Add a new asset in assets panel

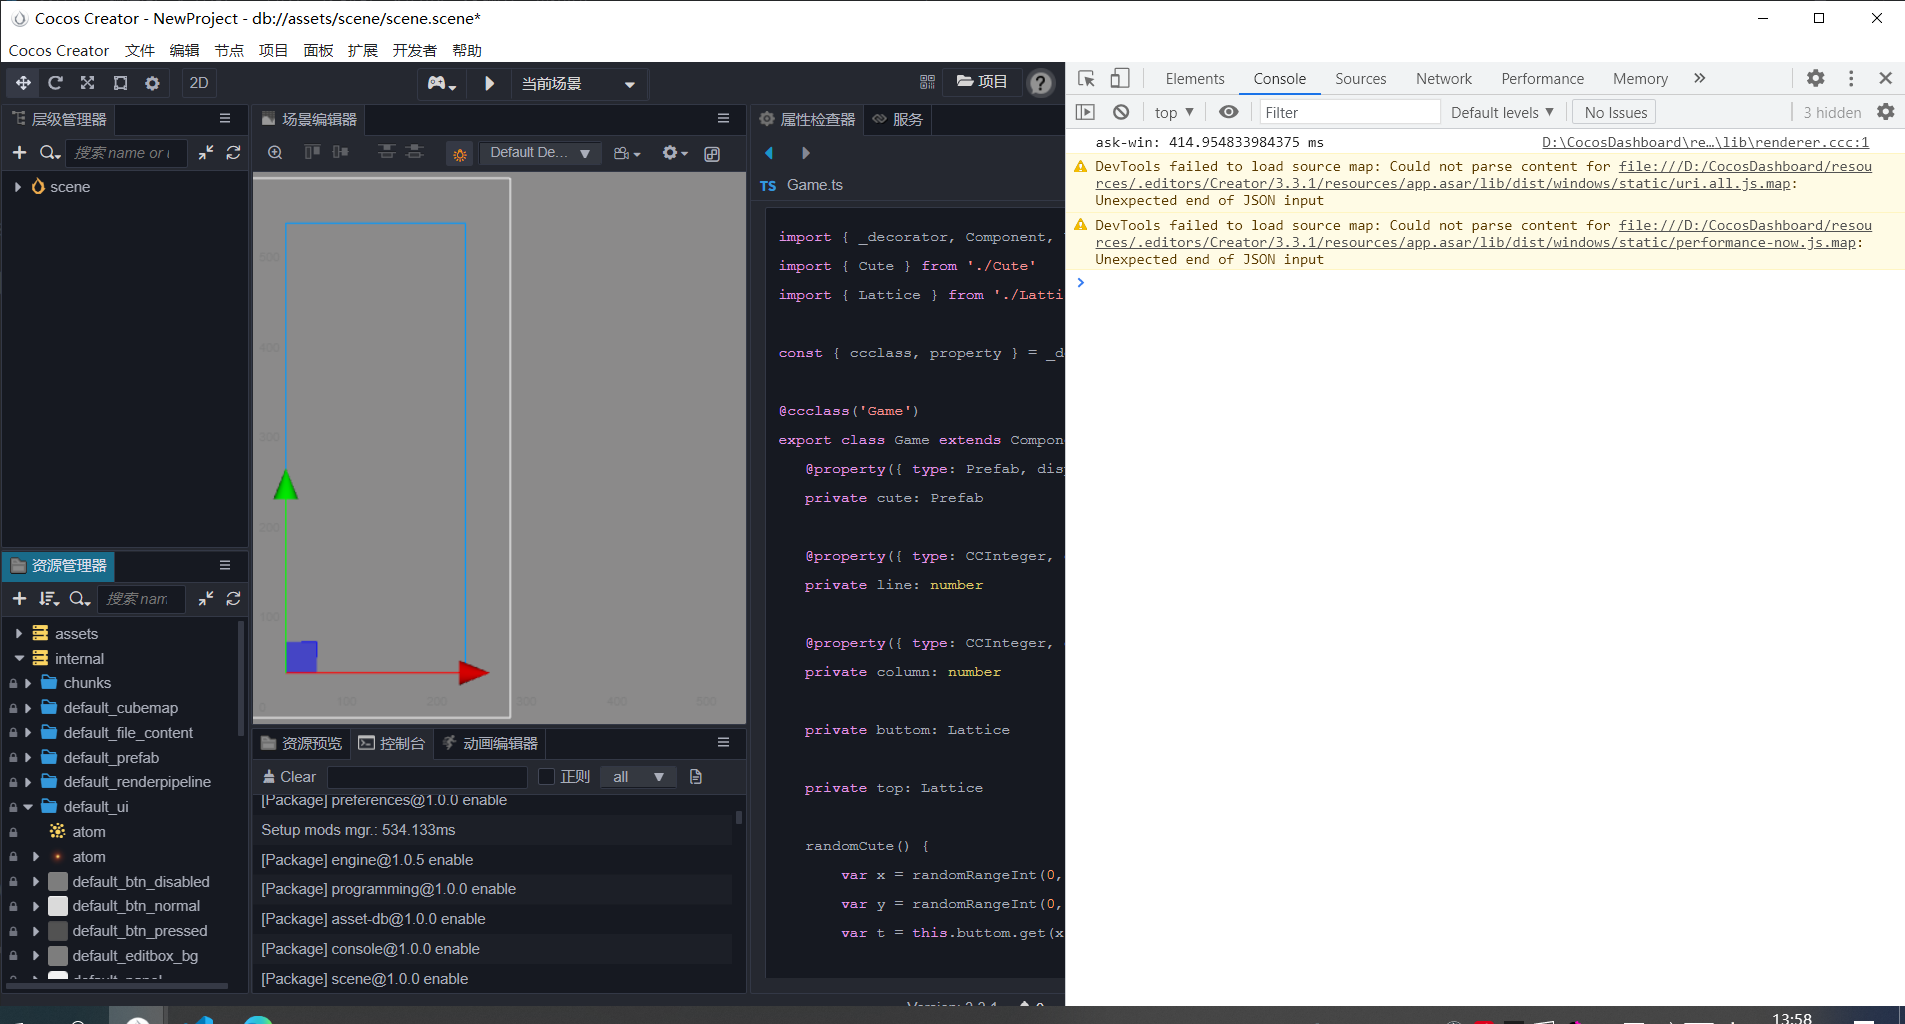click(x=19, y=598)
